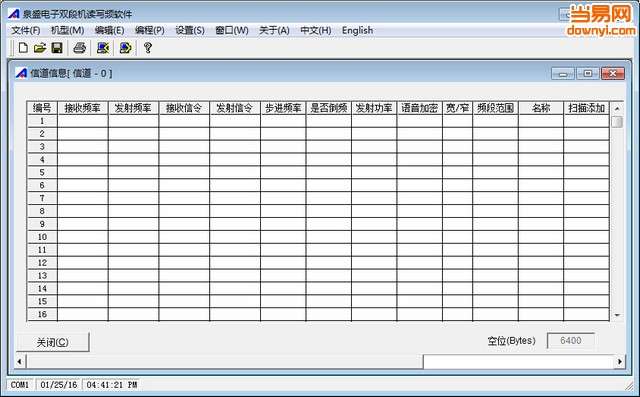640x397 pixels.
Task: Click the app logo in the title bar
Action: point(13,14)
